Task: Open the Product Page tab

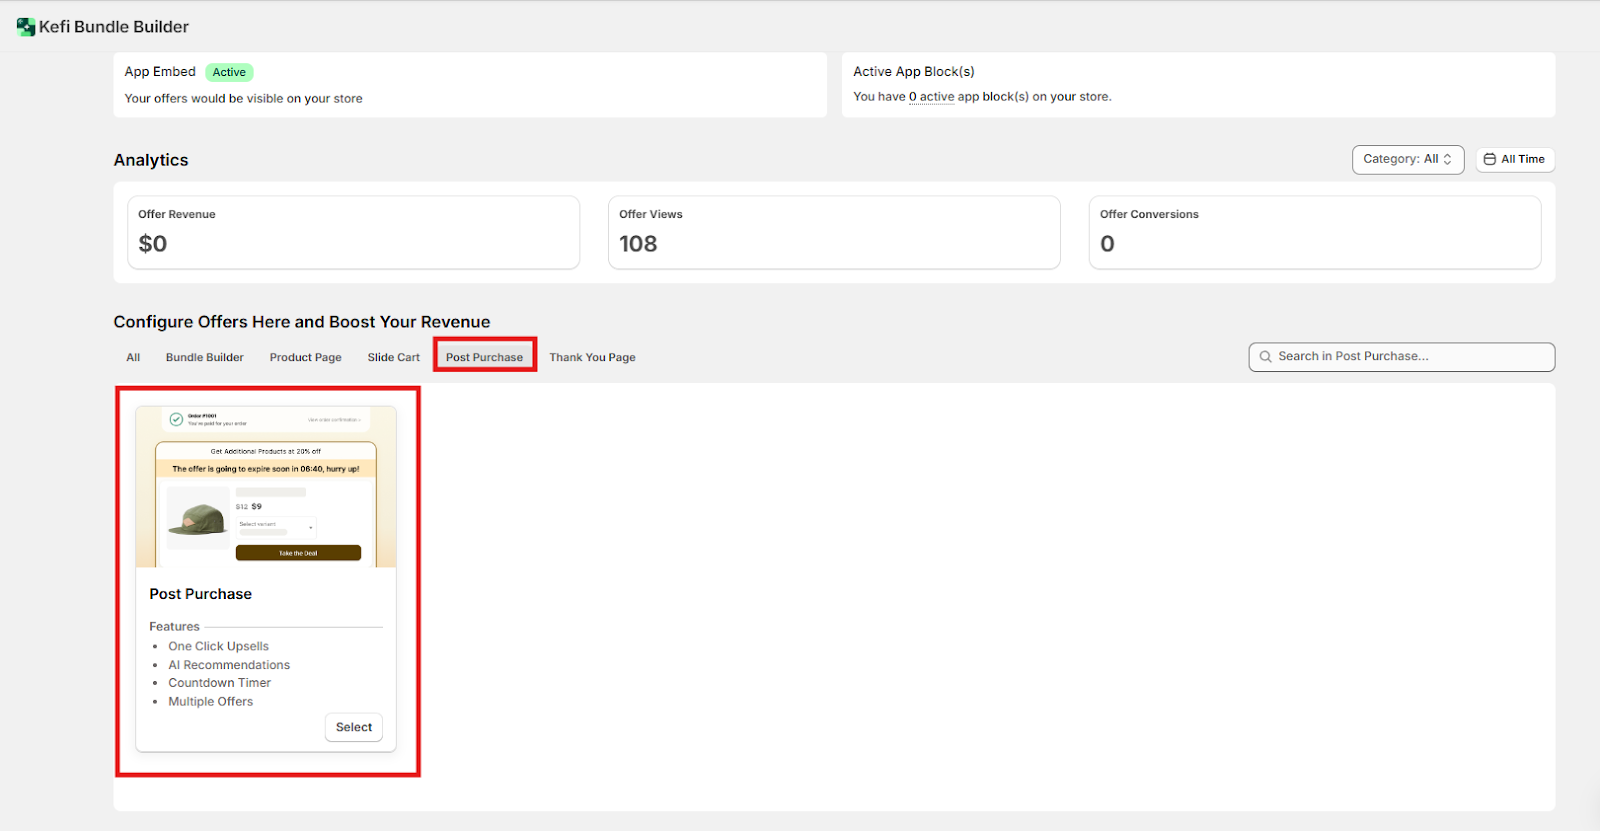Action: click(305, 358)
